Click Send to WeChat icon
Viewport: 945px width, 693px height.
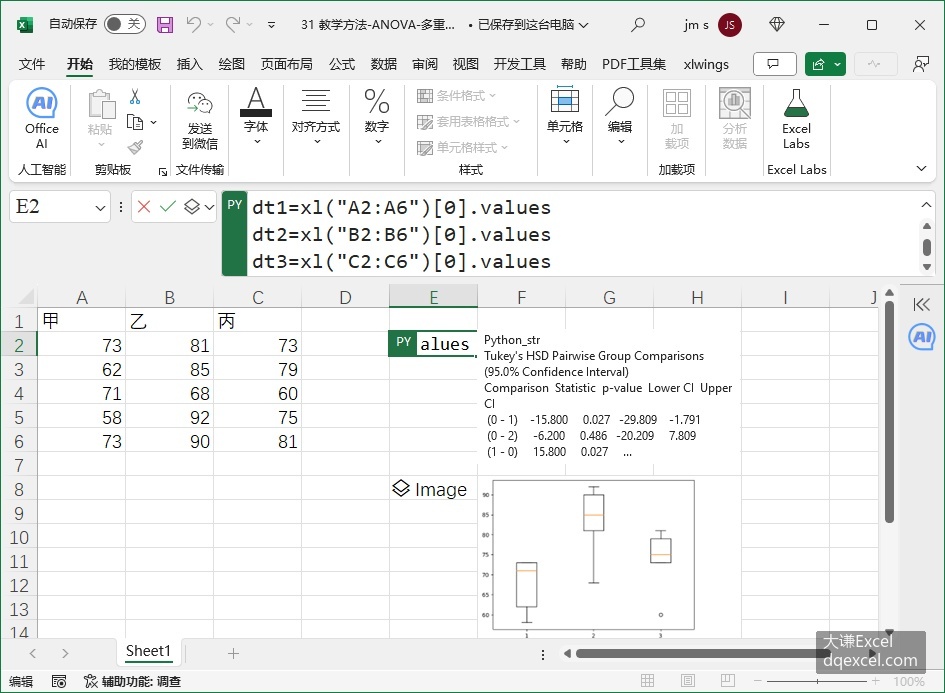click(199, 104)
